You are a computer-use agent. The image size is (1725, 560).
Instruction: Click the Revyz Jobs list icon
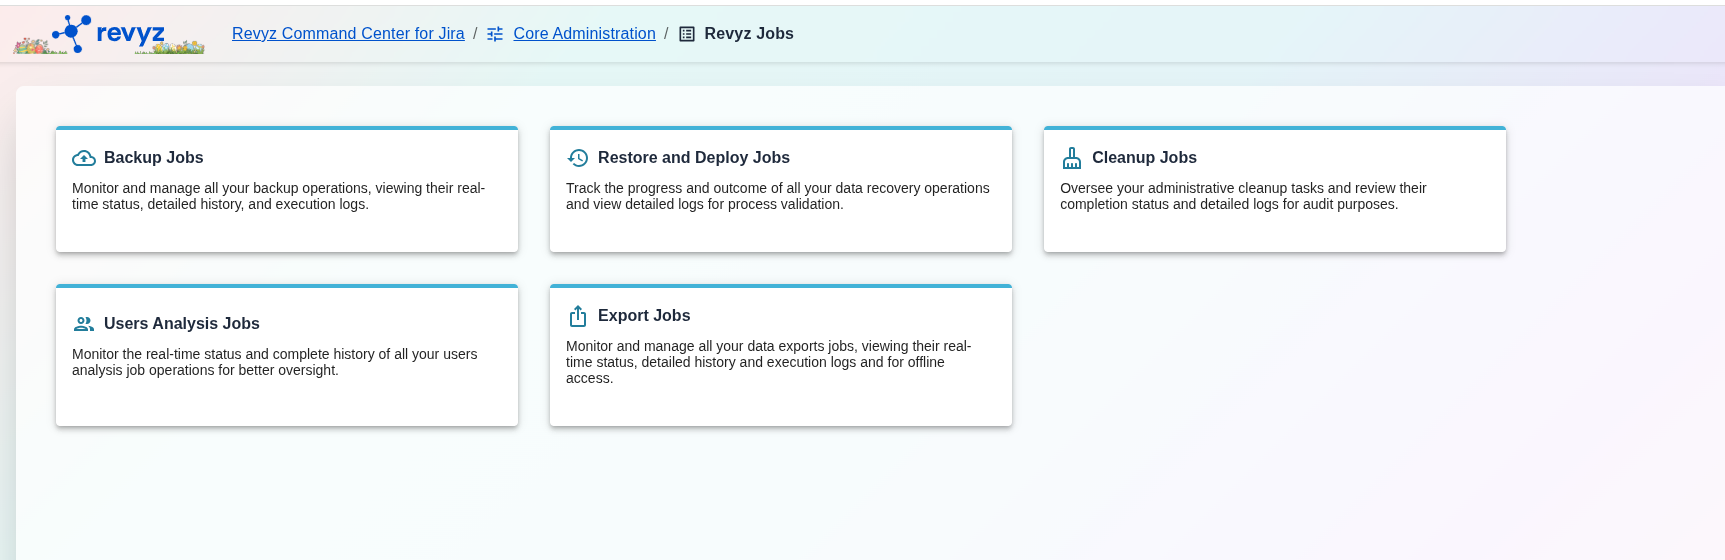click(687, 34)
